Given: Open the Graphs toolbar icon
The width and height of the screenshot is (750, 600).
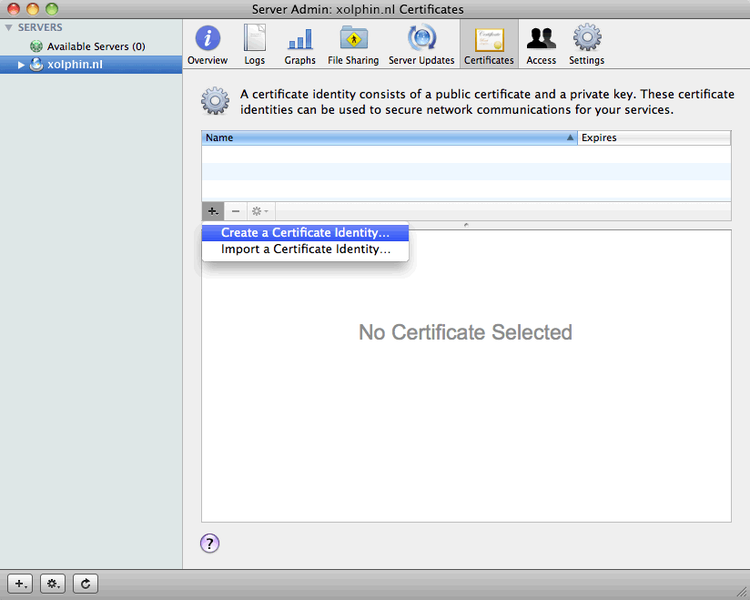Looking at the screenshot, I should click(300, 45).
